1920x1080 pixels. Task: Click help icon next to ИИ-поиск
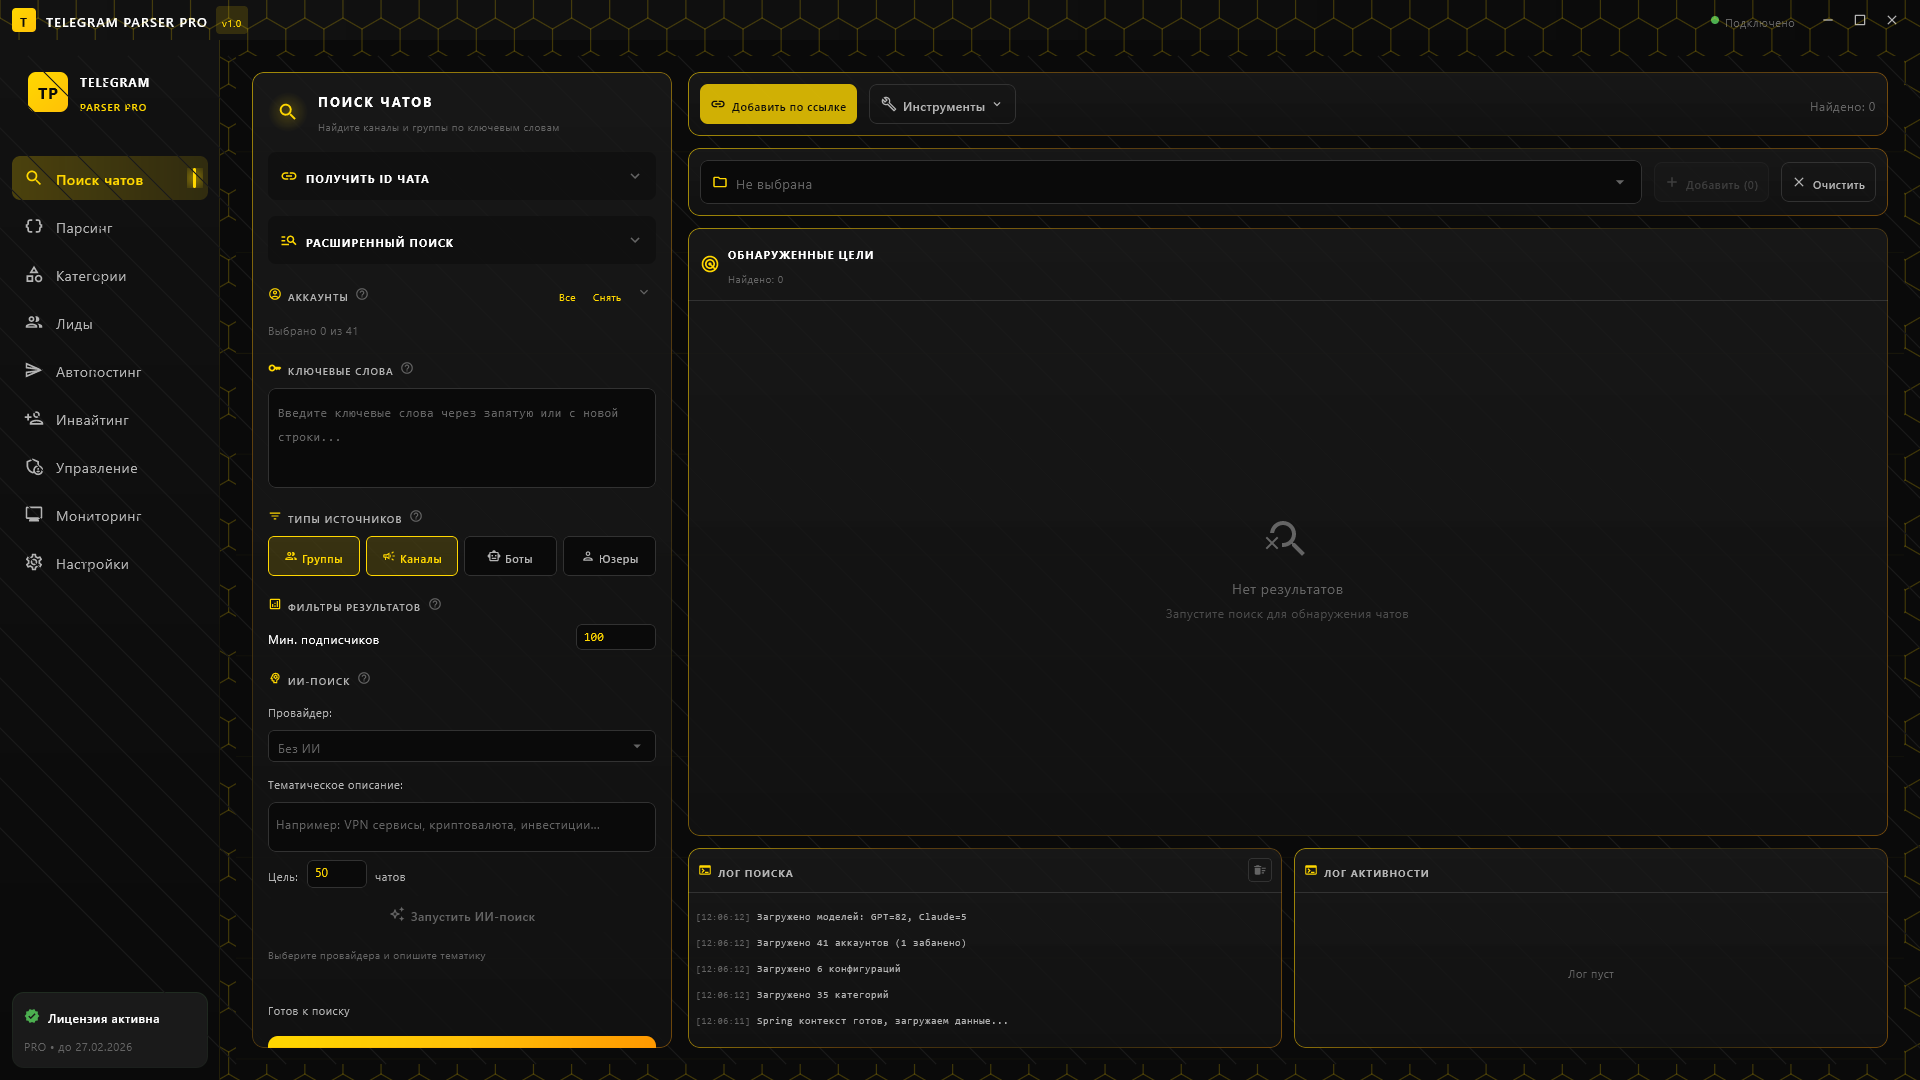pos(364,678)
